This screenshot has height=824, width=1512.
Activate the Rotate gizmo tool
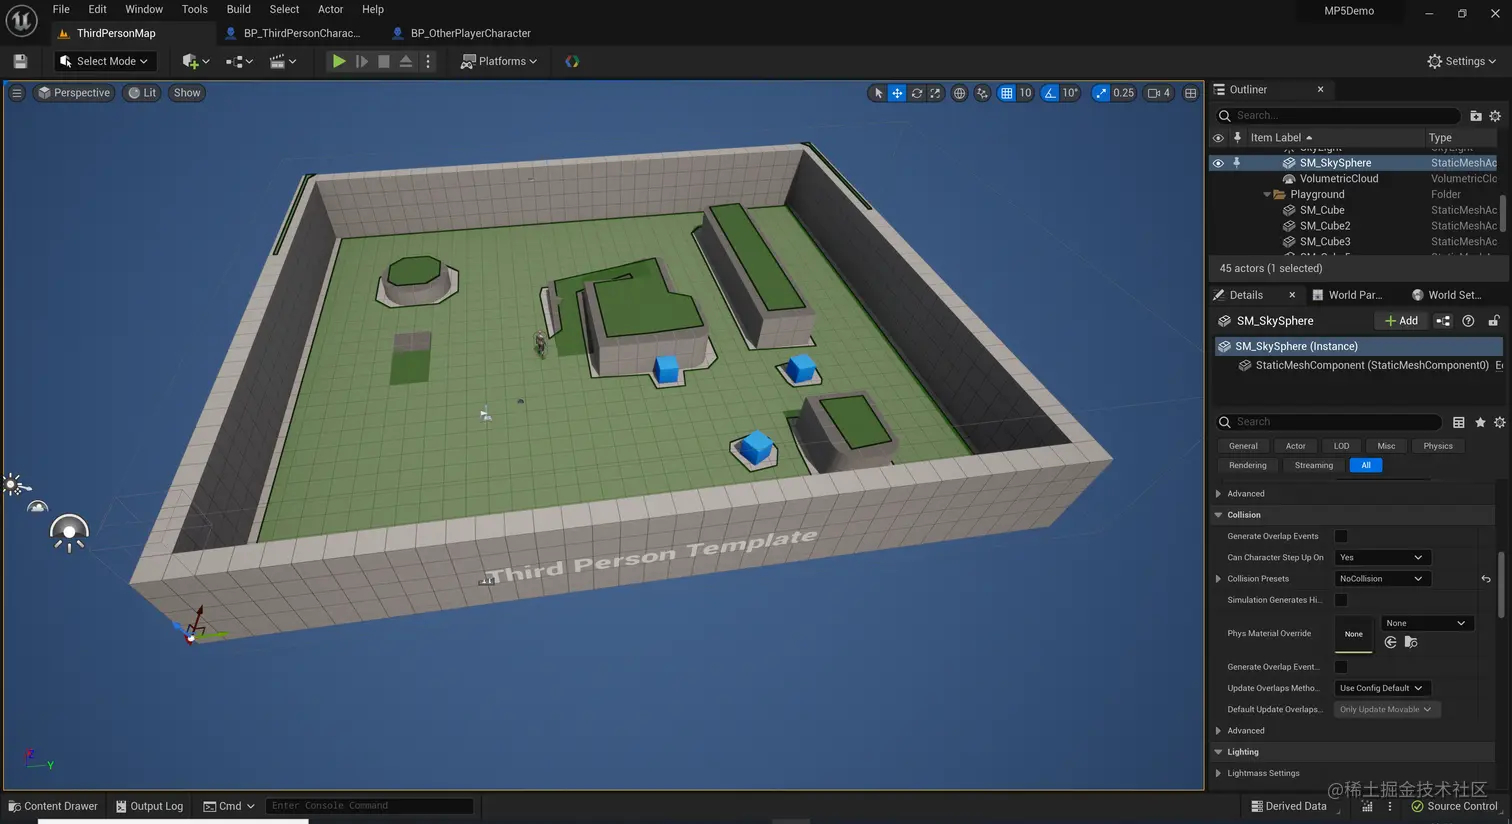pos(916,93)
